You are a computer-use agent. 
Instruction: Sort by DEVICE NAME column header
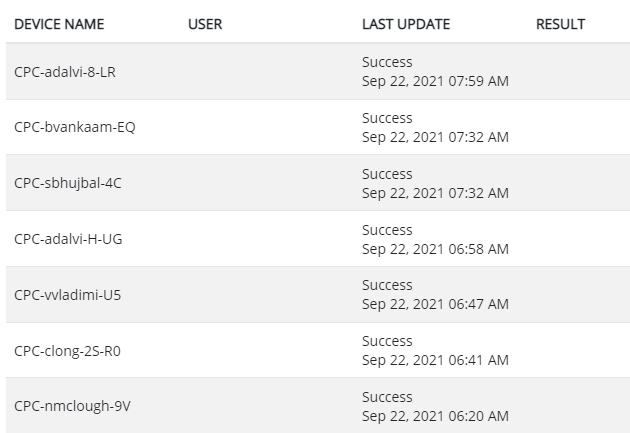59,24
